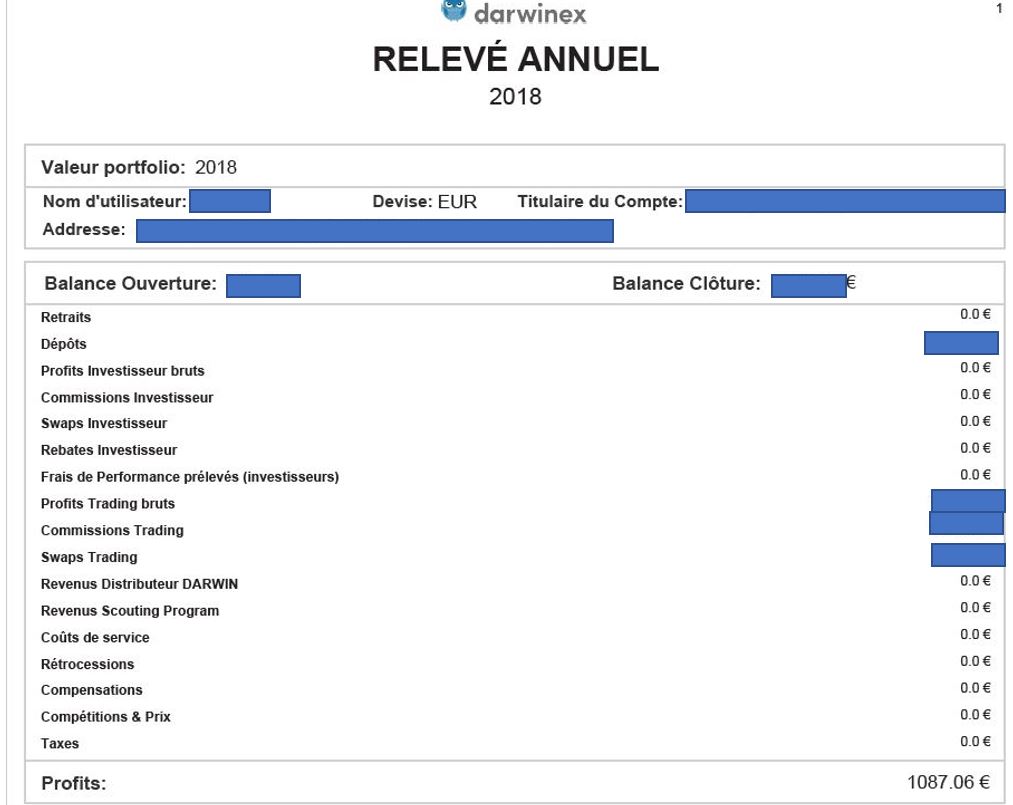Select the Taxes 0.0 € value
Viewport: 1013px width, 805px height.
pyautogui.click(x=975, y=741)
